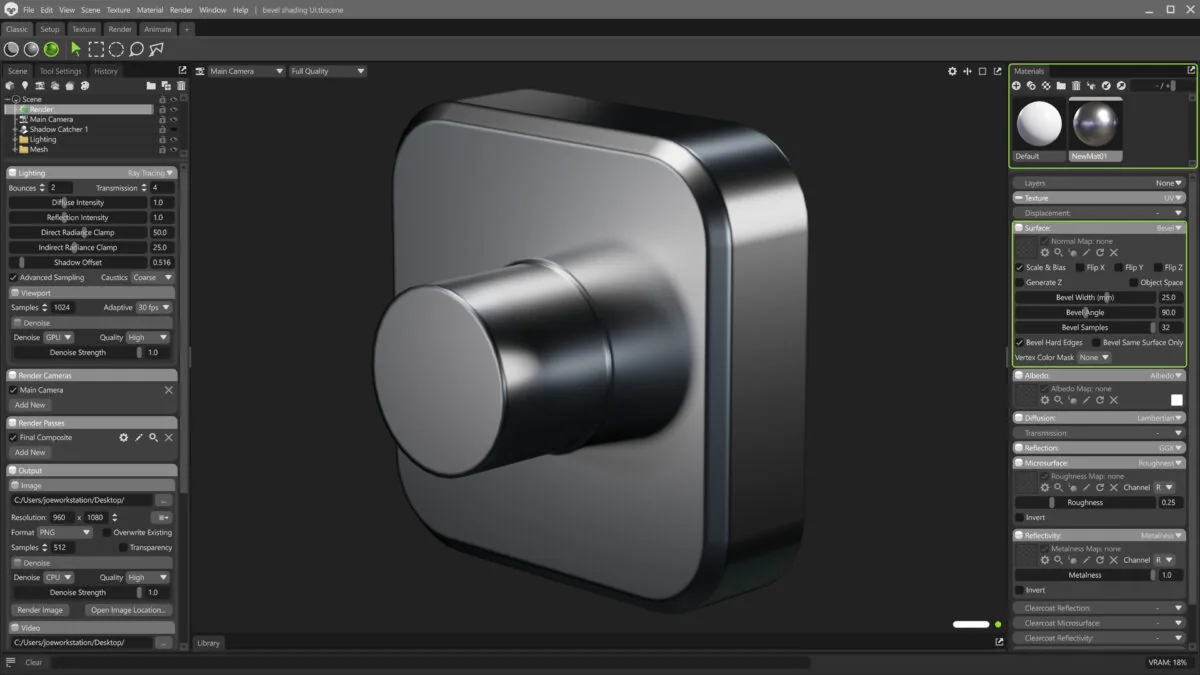
Task: Delete selected scene object with trash icon
Action: pyautogui.click(x=180, y=86)
